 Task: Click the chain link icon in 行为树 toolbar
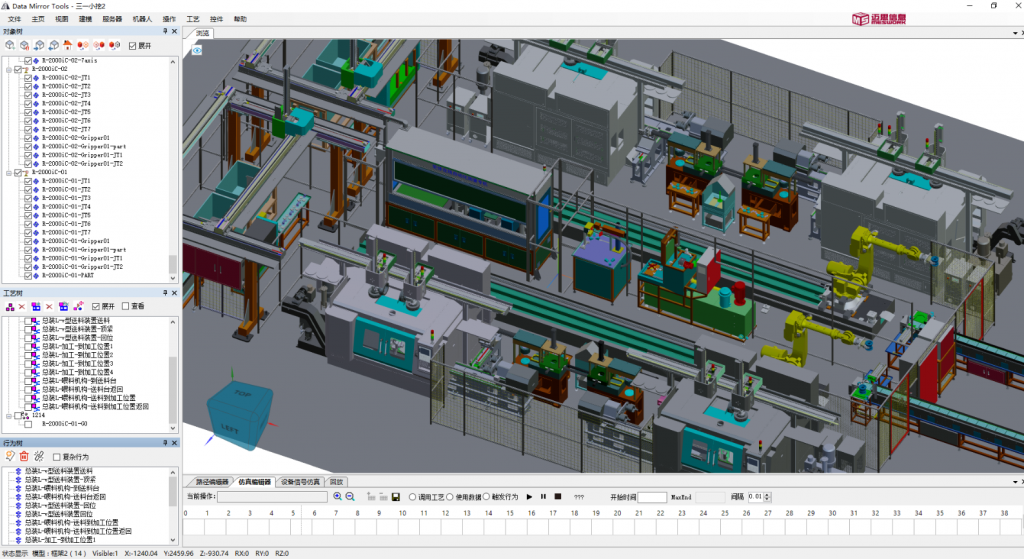[x=39, y=456]
